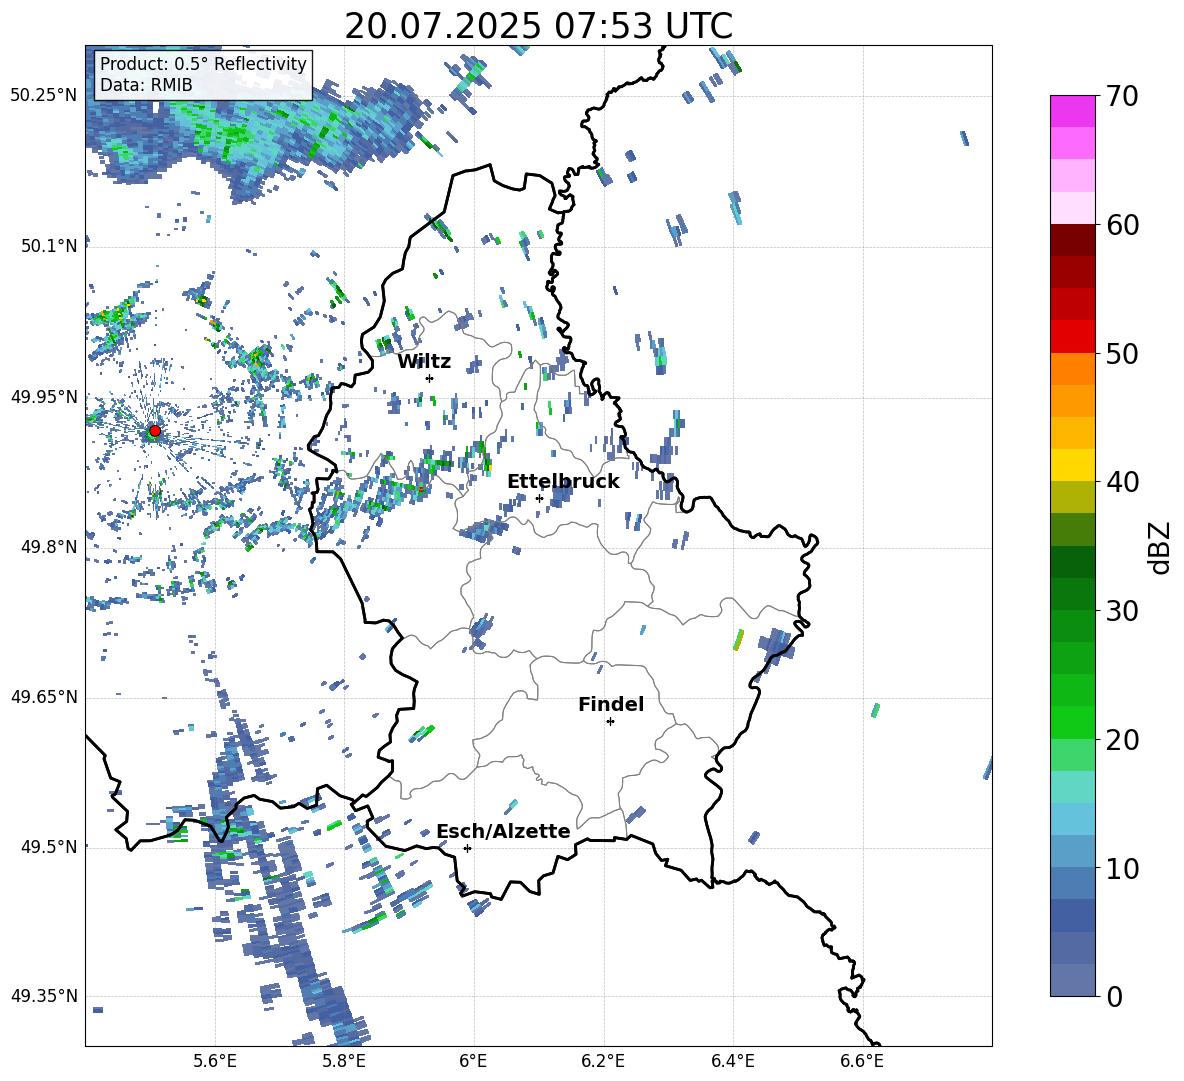Click the Ettelbruck city label

563,482
